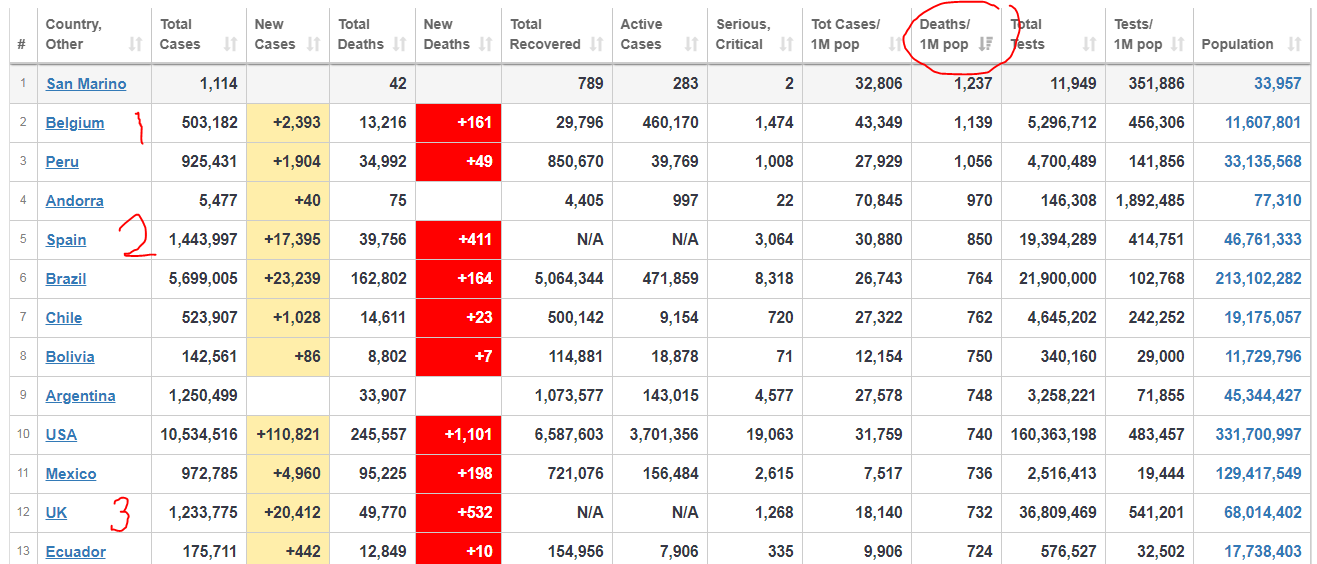The width and height of the screenshot is (1317, 564).
Task: Click Tot Cases/1M pop column header
Action: tap(845, 34)
